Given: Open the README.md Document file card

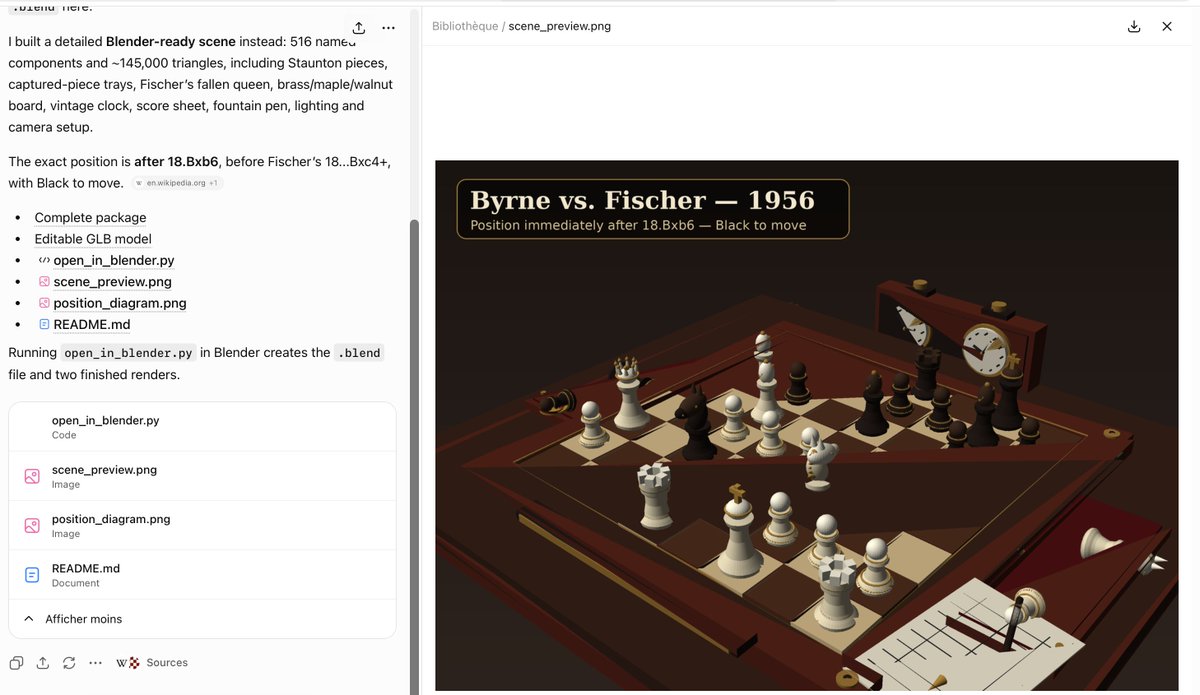Looking at the screenshot, I should (202, 574).
